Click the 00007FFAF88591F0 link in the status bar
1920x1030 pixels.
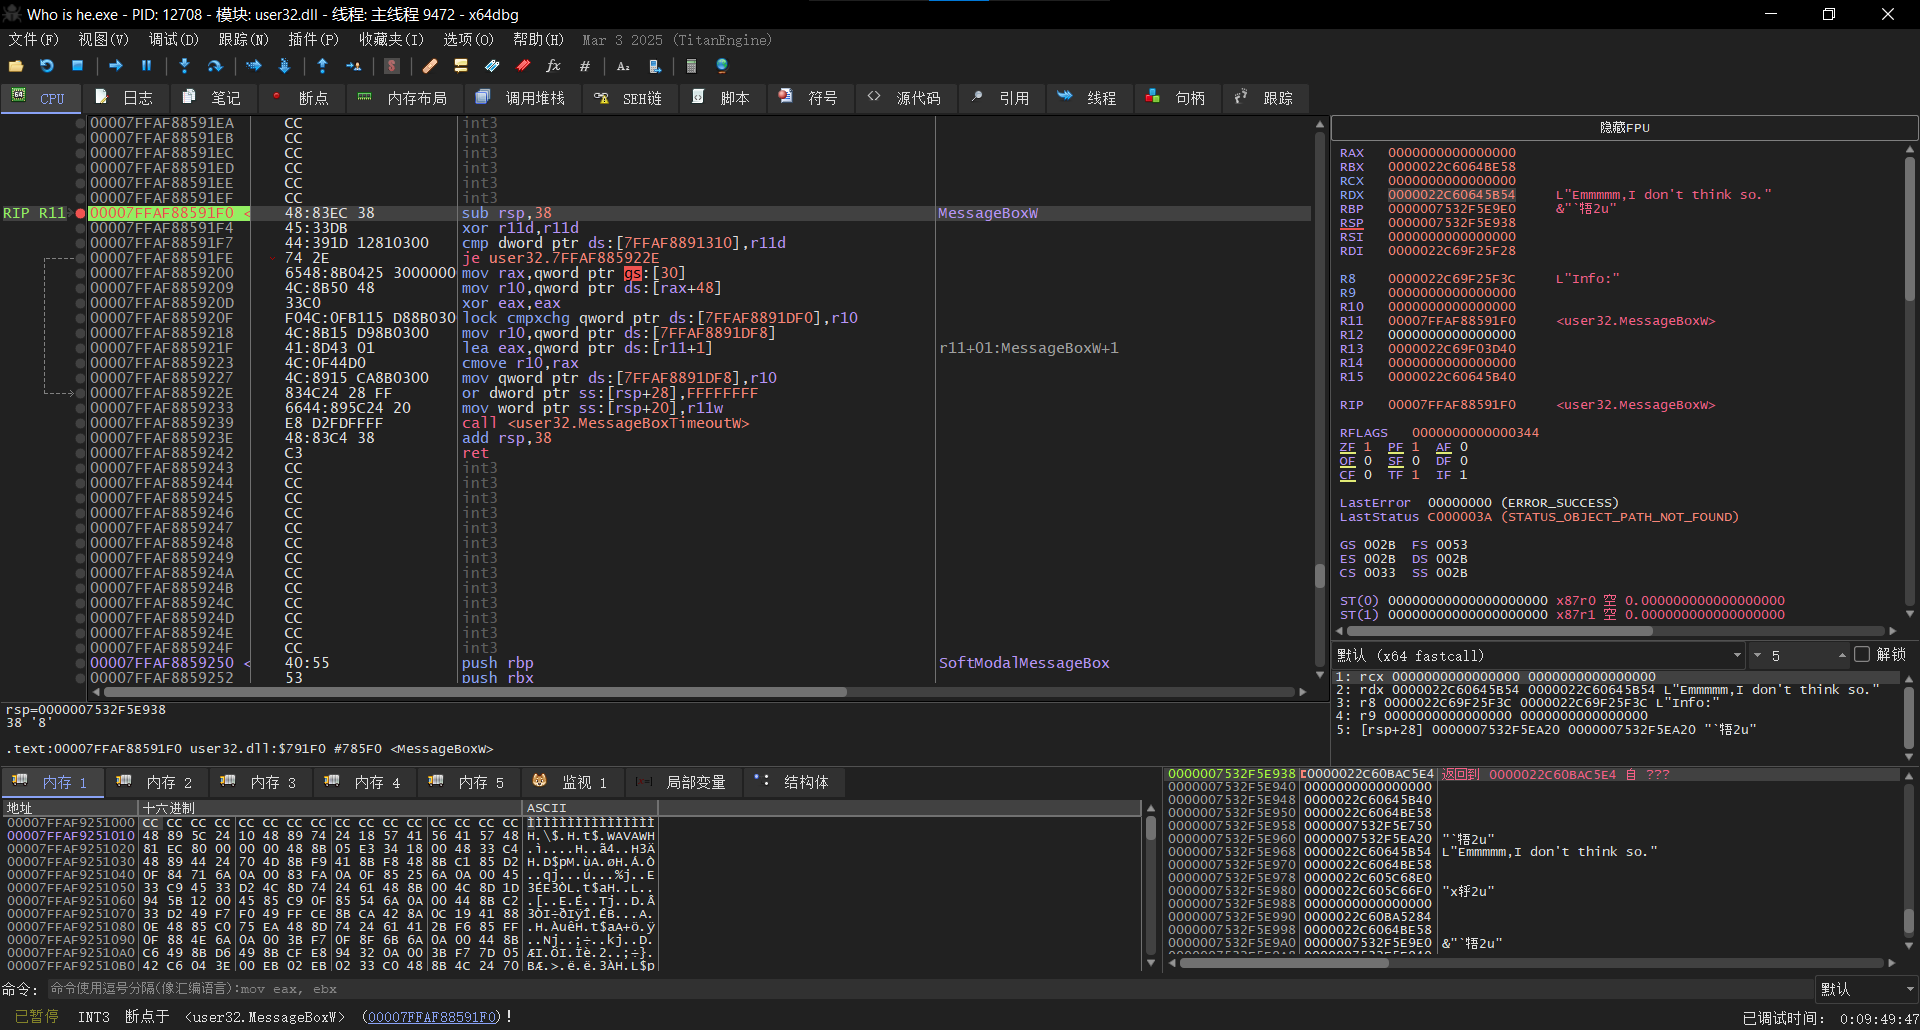click(x=432, y=1017)
